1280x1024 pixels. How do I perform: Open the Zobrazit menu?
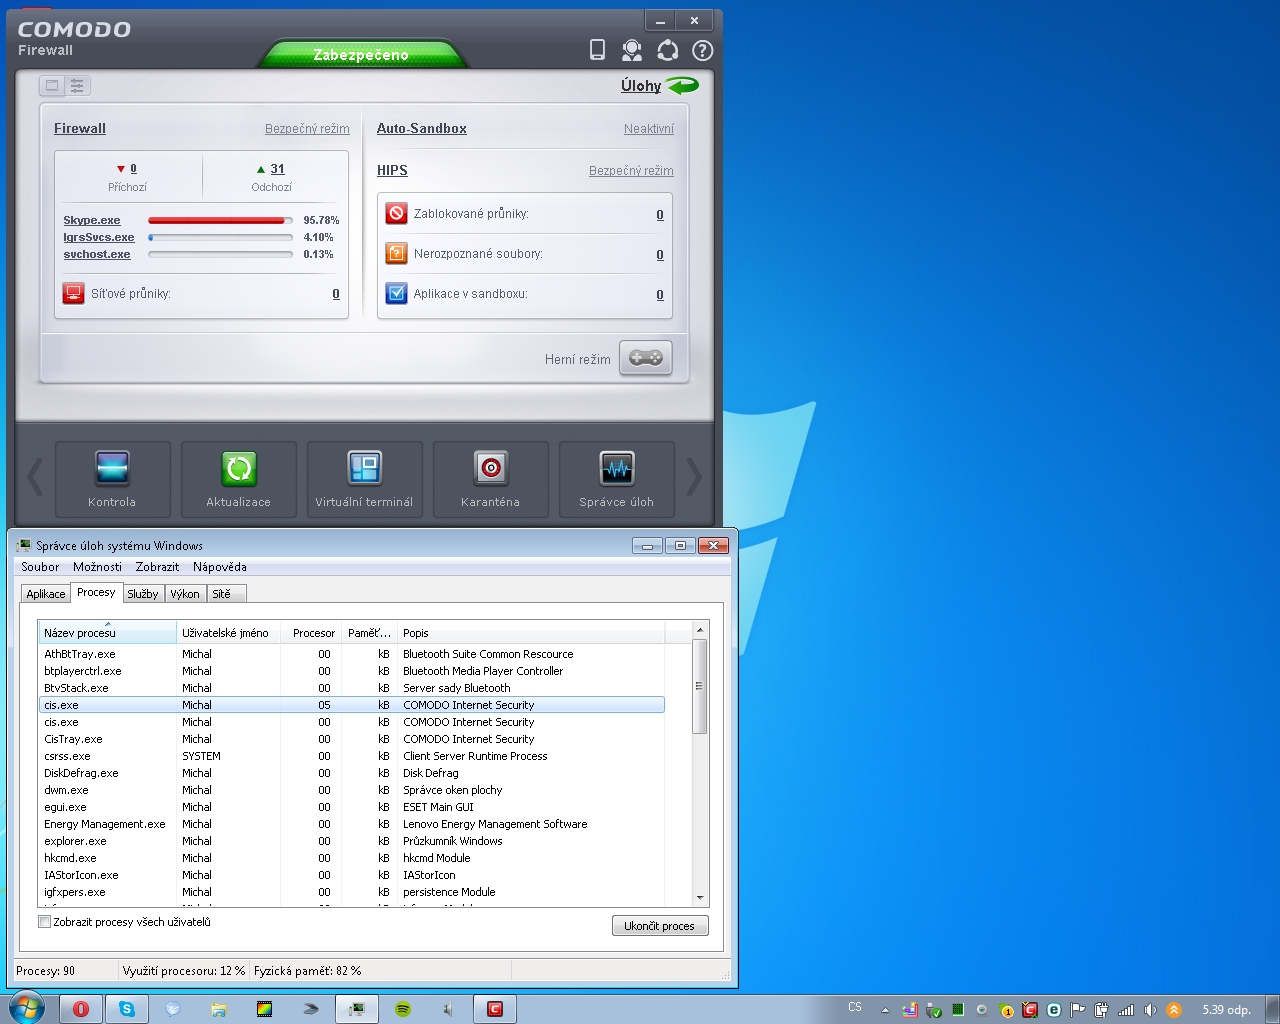coord(157,567)
